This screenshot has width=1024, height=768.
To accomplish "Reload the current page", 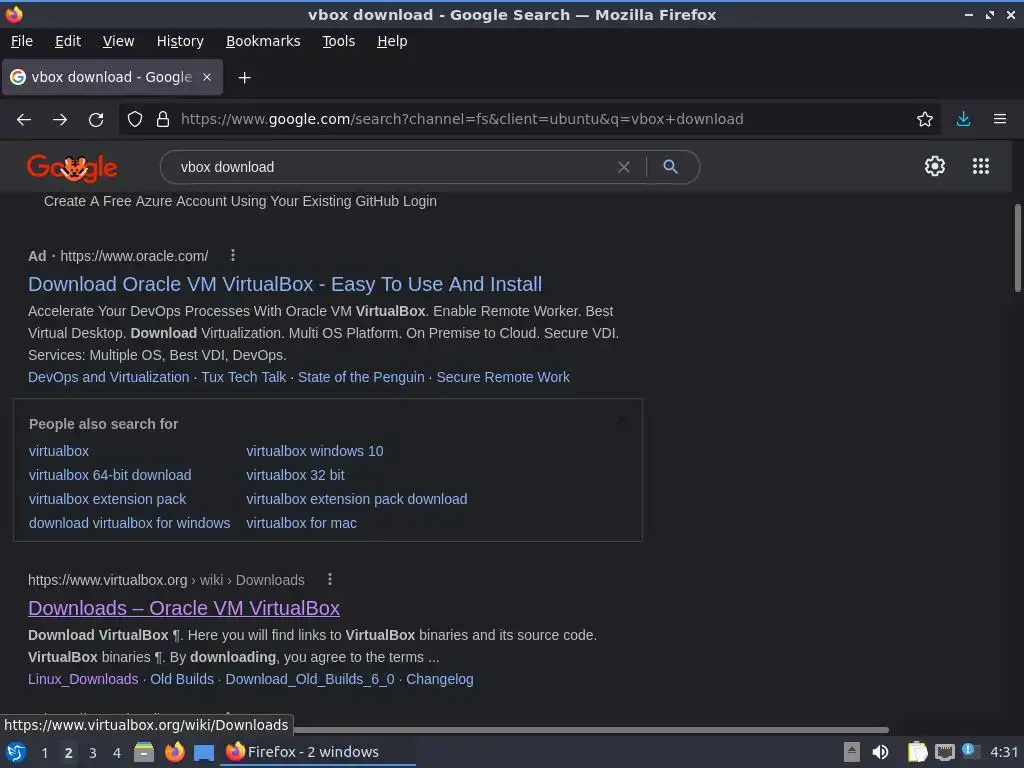I will [96, 120].
